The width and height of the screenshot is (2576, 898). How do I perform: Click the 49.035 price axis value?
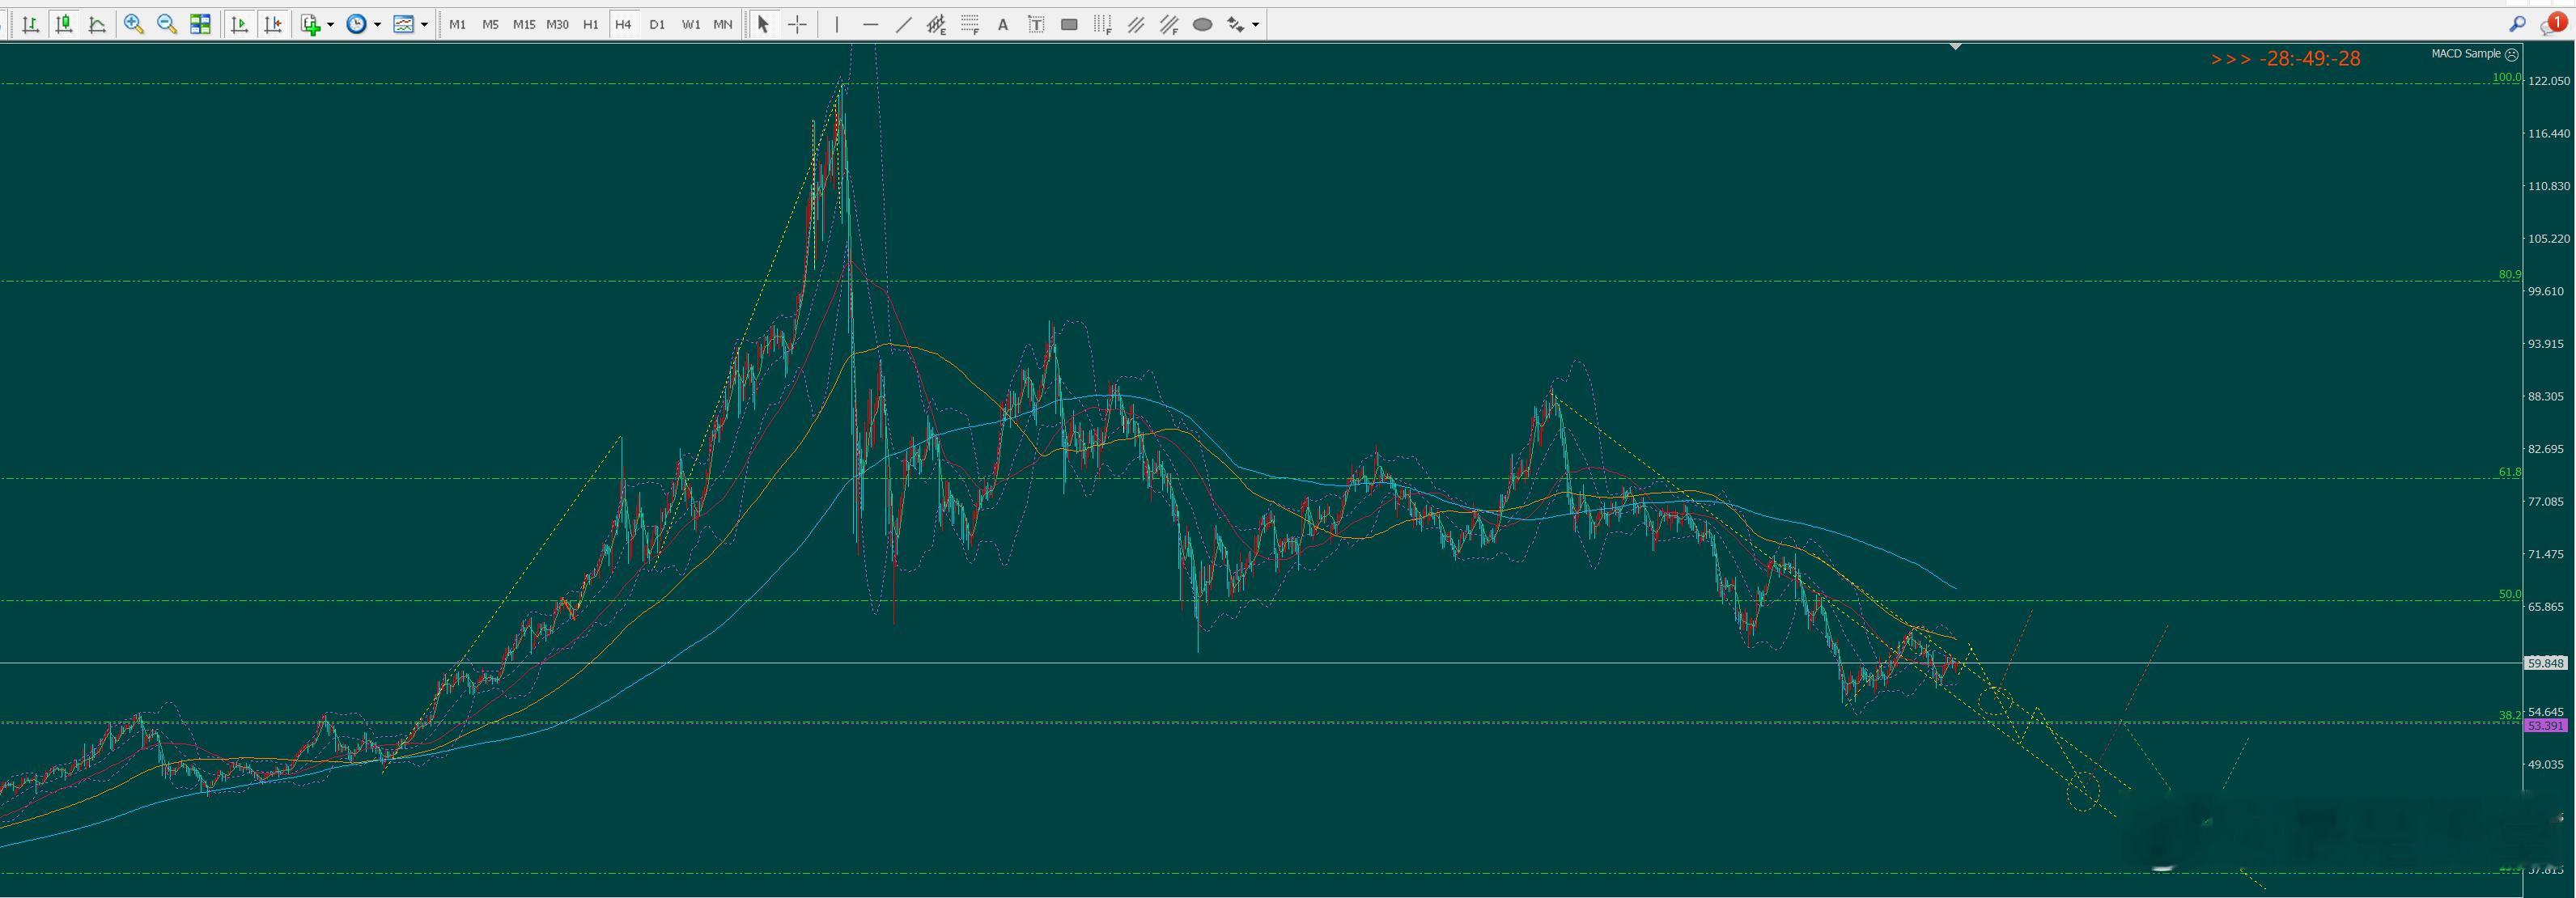(2546, 765)
